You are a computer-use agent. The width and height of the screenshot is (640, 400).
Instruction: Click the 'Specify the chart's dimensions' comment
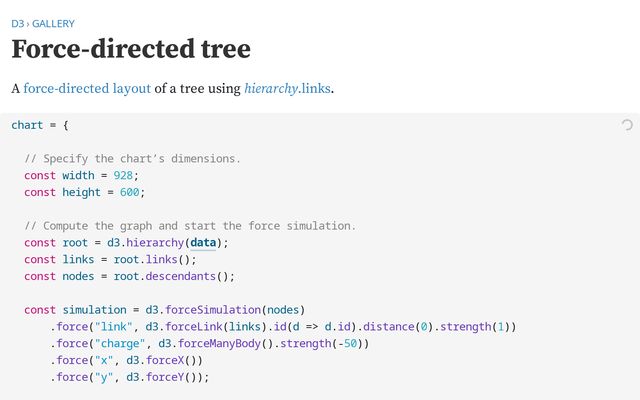133,158
